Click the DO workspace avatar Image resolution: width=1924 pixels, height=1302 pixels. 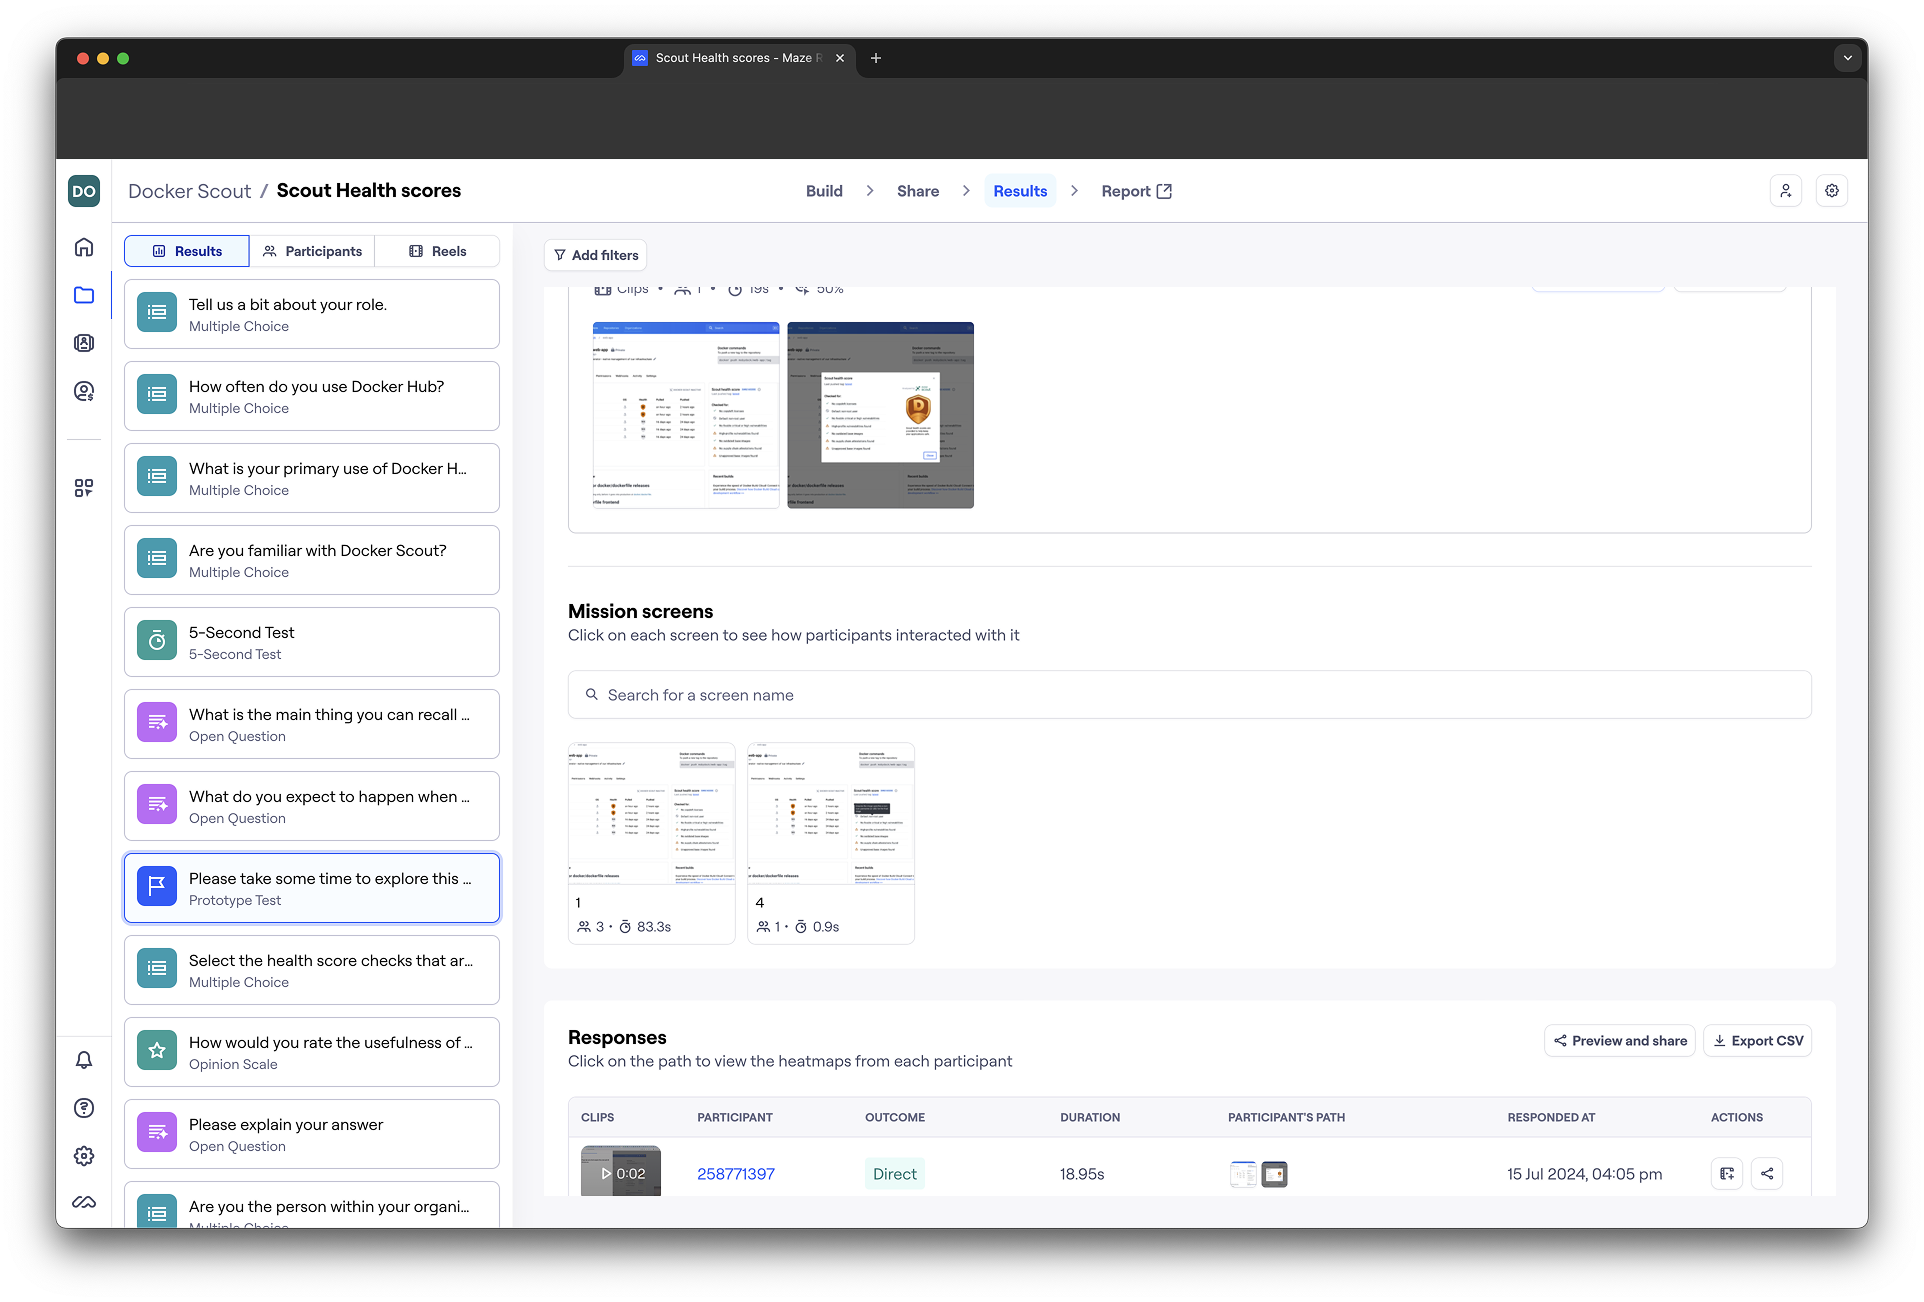[84, 191]
